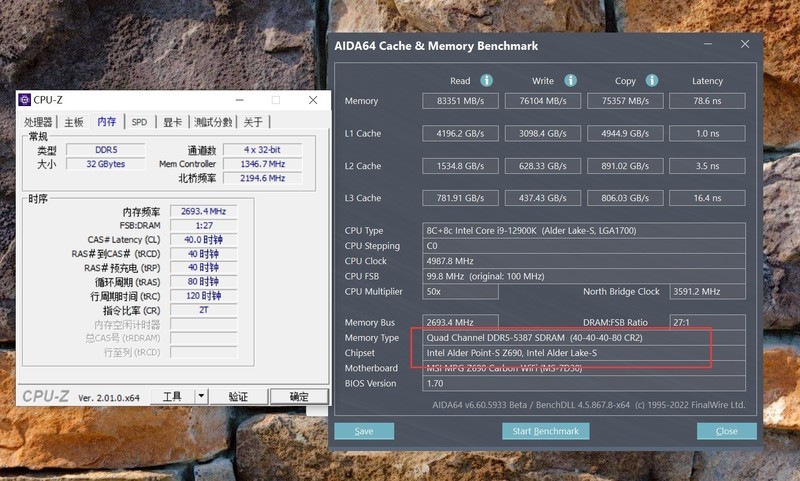Switch to the 主板 tab in CPU-Z
This screenshot has width=800, height=481.
73,122
